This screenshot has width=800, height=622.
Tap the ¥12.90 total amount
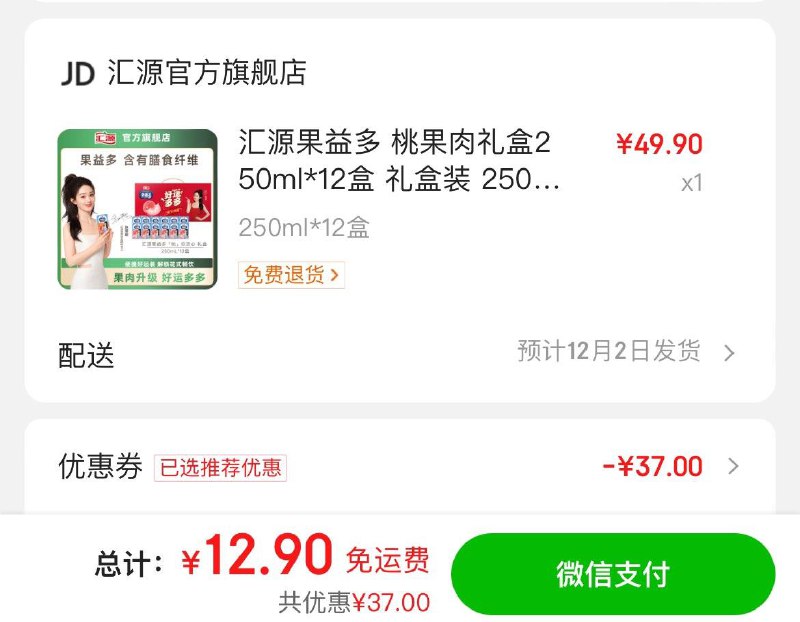point(257,555)
